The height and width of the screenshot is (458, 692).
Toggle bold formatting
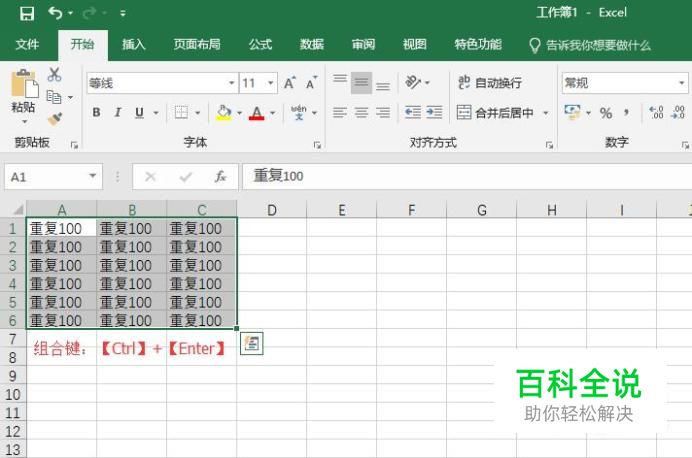tap(96, 113)
